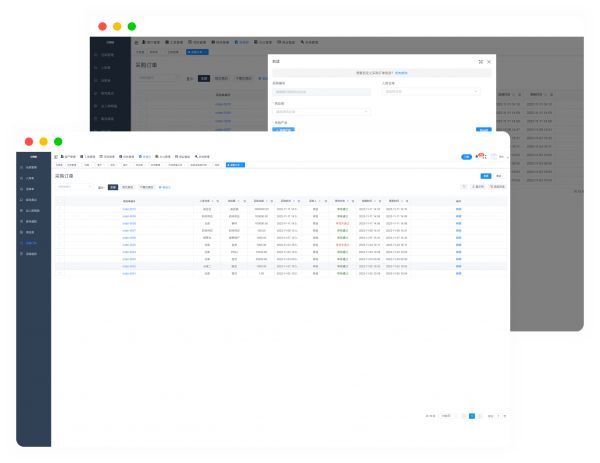This screenshot has height=463, width=600.
Task: Open the first order number link
Action: [x=129, y=208]
